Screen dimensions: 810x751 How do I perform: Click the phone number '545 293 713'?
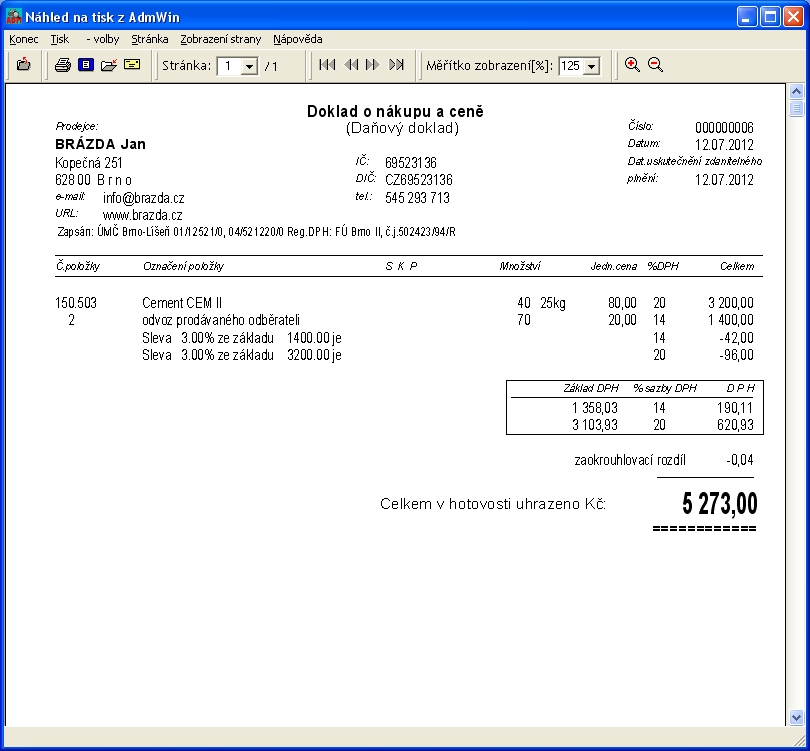point(417,197)
